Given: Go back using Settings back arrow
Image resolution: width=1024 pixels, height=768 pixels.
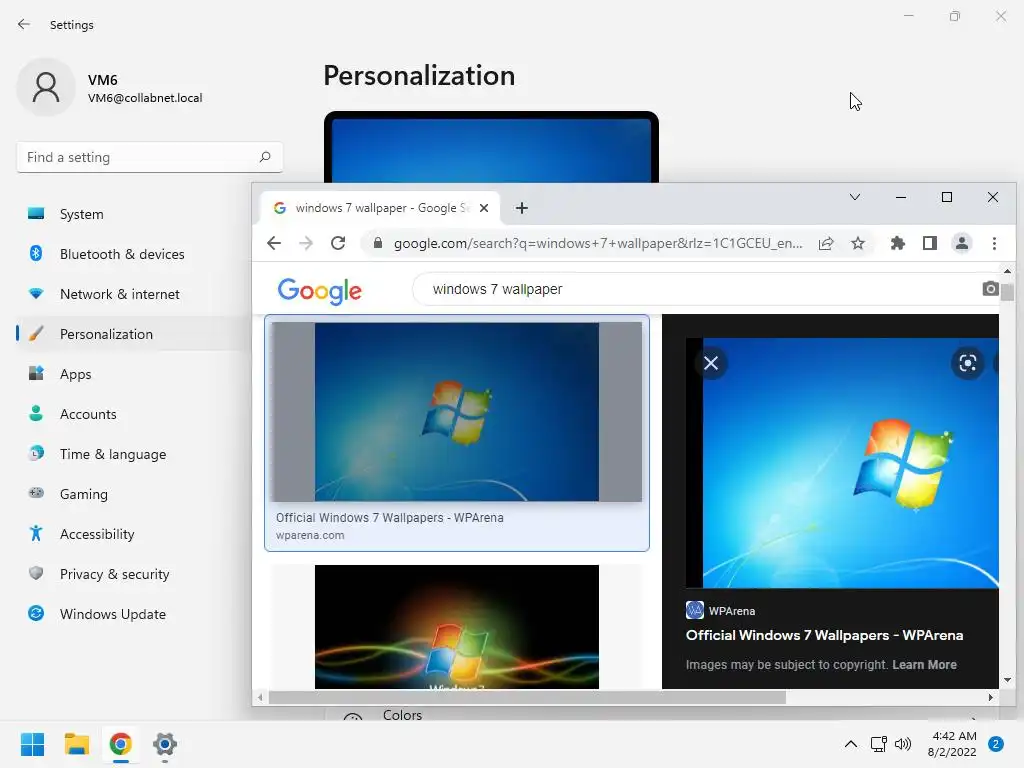Looking at the screenshot, I should pos(24,24).
